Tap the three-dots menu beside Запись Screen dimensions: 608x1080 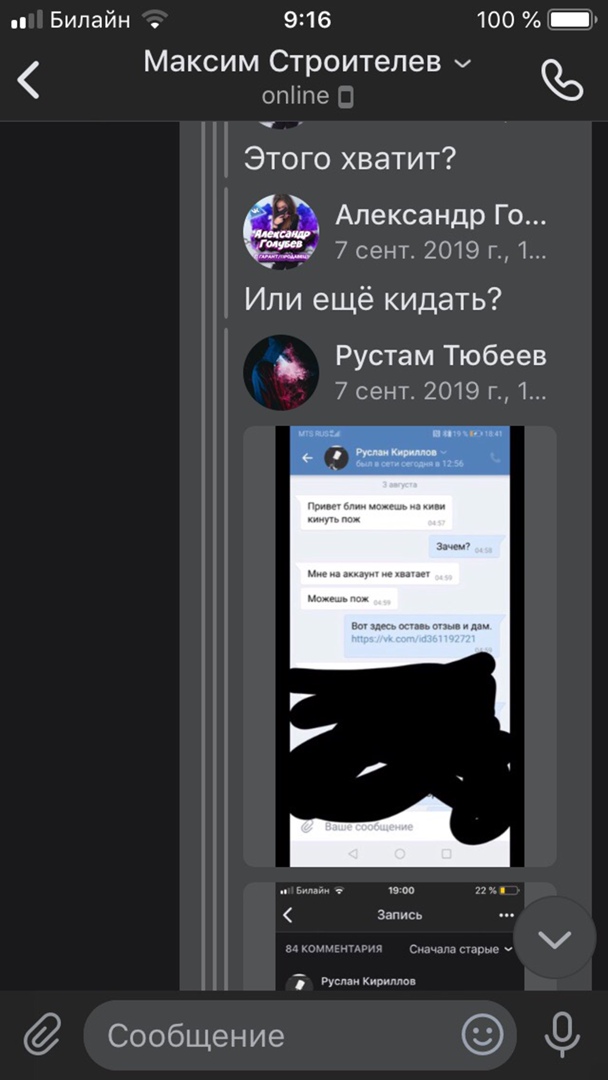[x=507, y=915]
